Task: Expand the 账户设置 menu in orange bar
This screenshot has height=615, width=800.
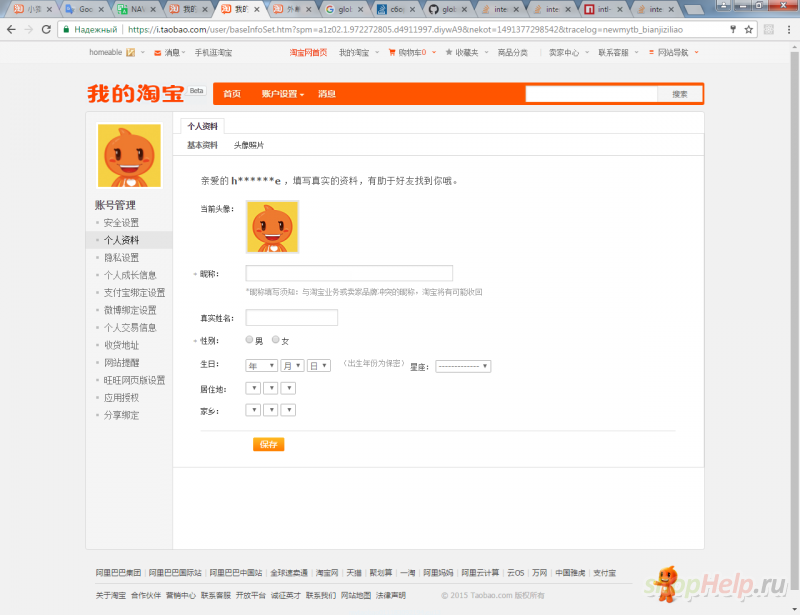Action: tap(283, 94)
